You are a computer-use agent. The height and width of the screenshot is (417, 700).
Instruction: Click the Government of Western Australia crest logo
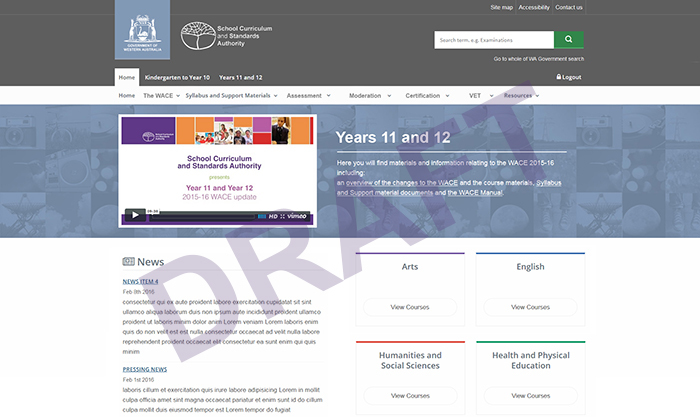coord(142,29)
